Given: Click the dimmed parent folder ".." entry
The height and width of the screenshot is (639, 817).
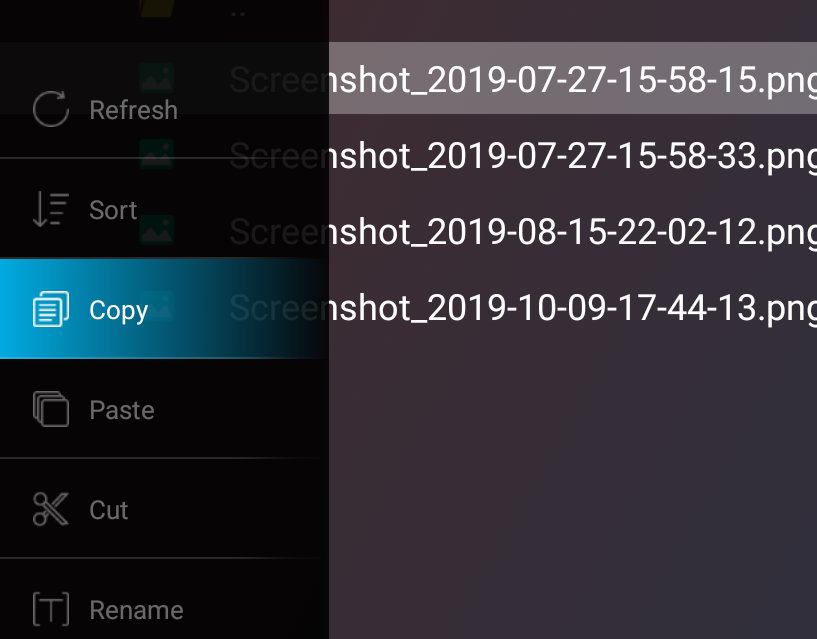Looking at the screenshot, I should click(x=238, y=14).
